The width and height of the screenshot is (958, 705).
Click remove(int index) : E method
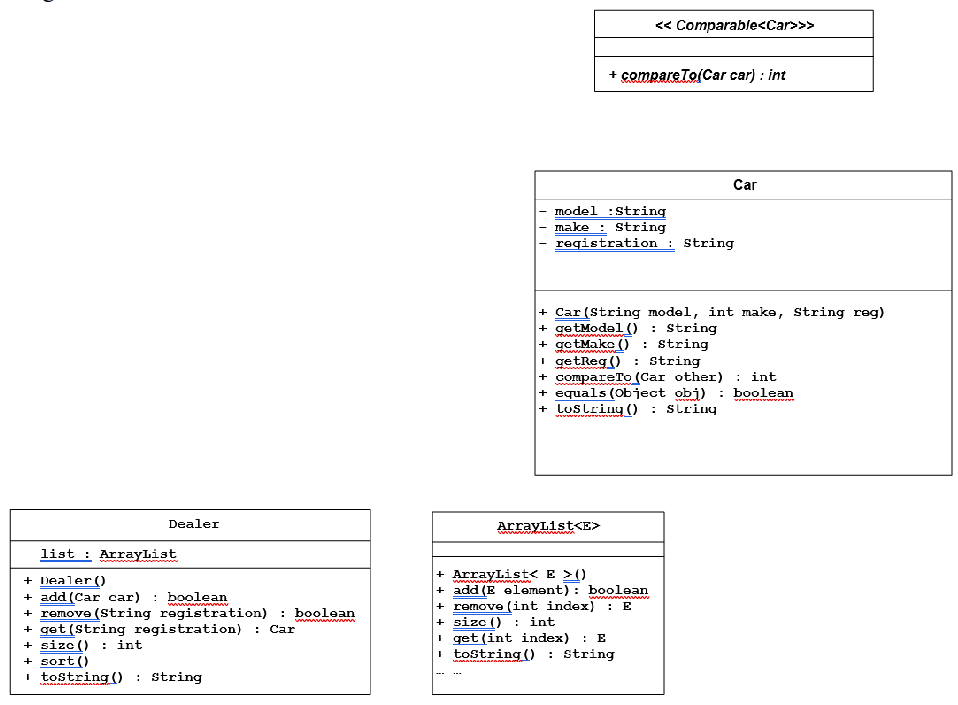tap(534, 605)
